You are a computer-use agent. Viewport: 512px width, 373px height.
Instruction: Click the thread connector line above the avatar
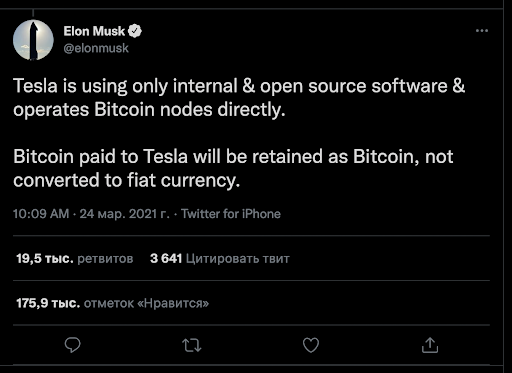(x=33, y=13)
